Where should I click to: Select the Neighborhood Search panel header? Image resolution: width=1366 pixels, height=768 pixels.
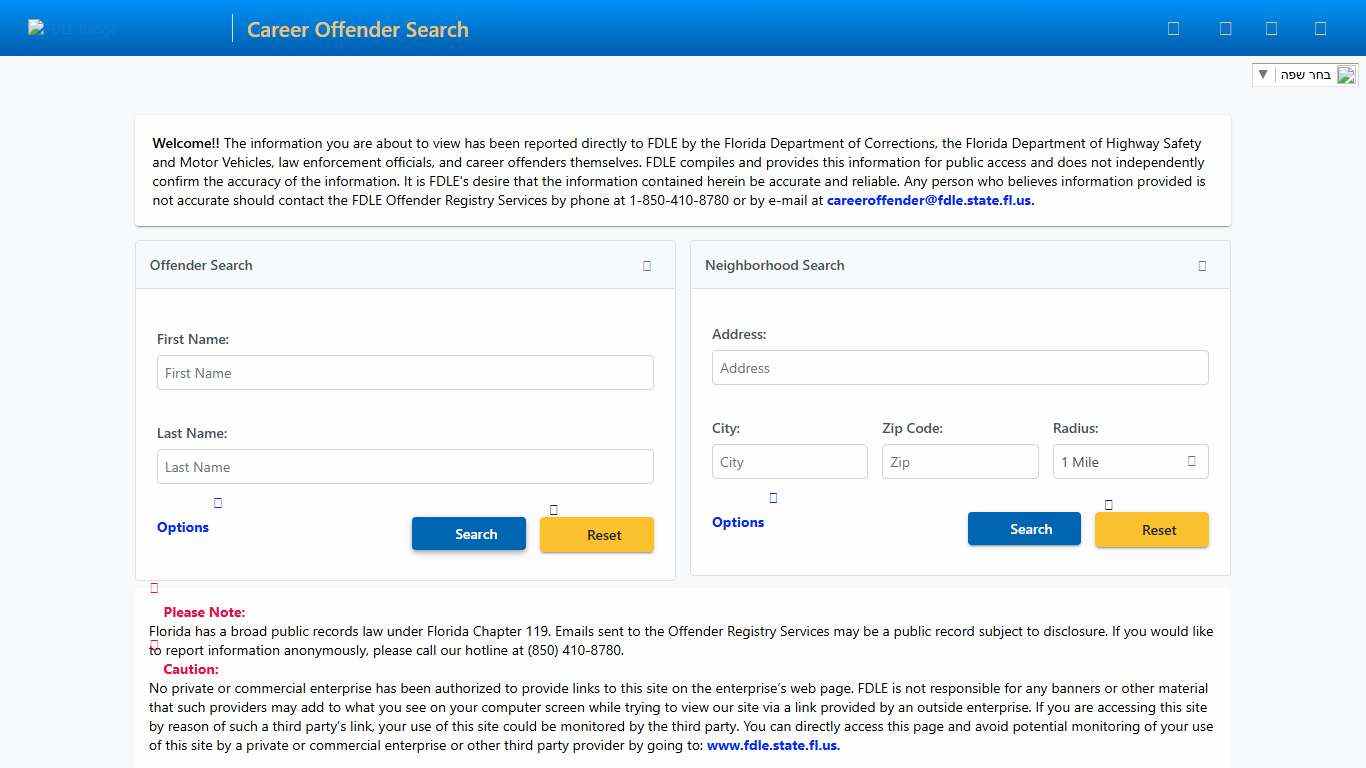coord(774,265)
